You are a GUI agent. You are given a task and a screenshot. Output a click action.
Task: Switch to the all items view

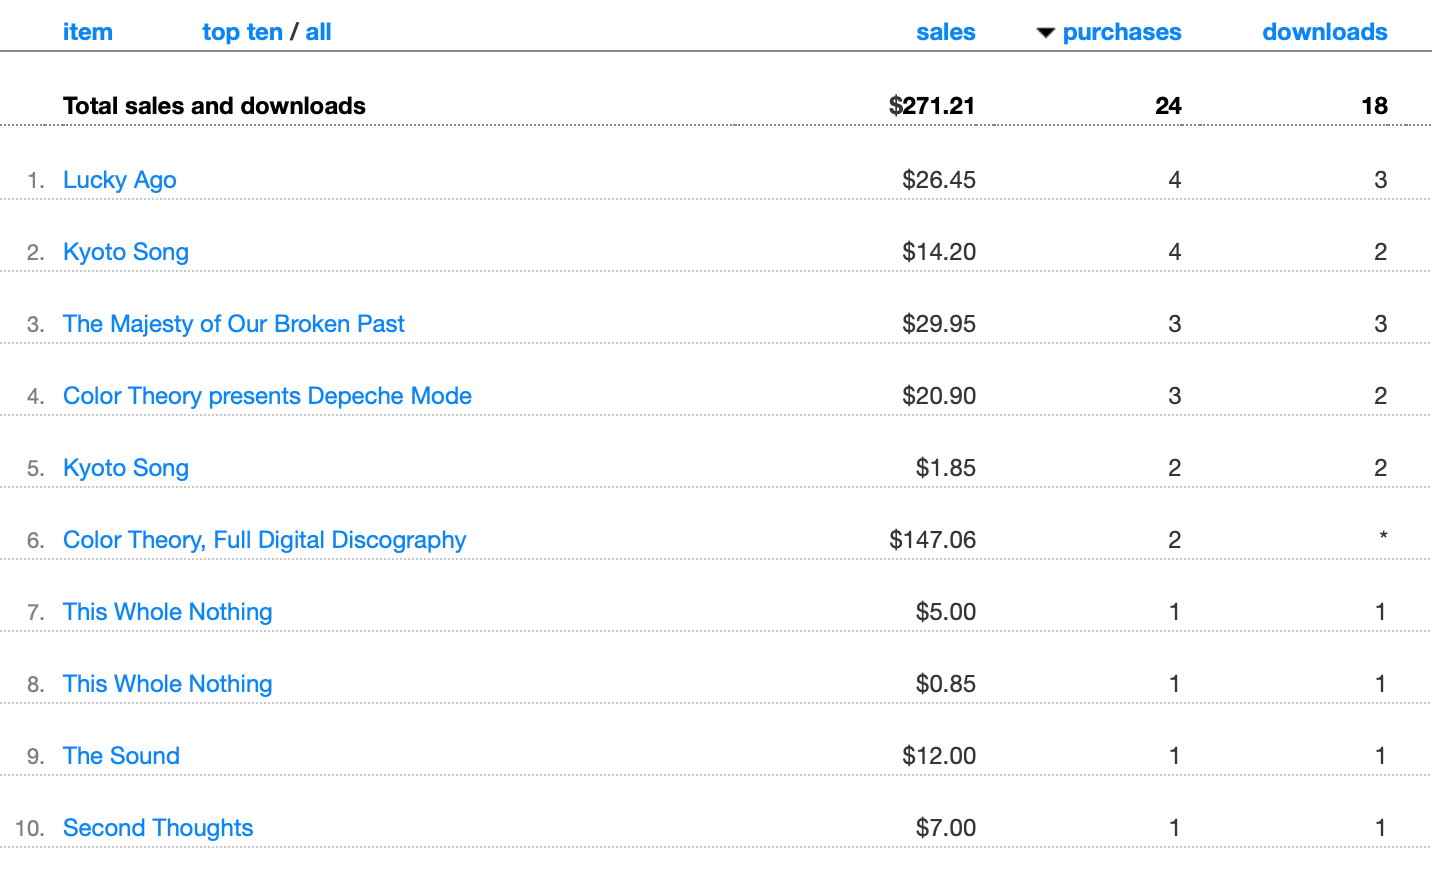click(x=318, y=32)
